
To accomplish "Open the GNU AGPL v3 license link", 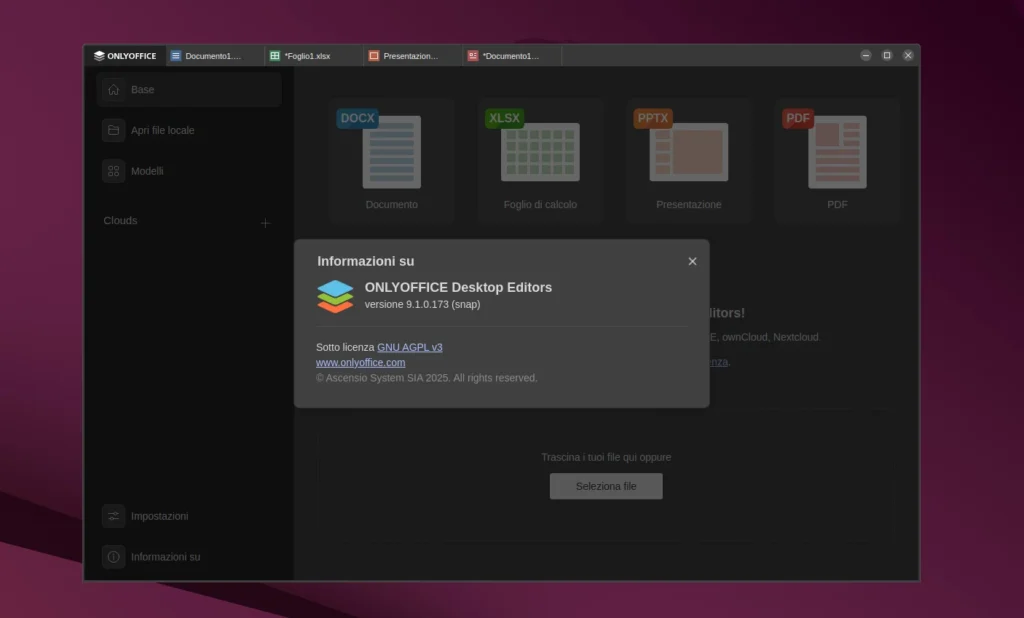I will click(410, 347).
